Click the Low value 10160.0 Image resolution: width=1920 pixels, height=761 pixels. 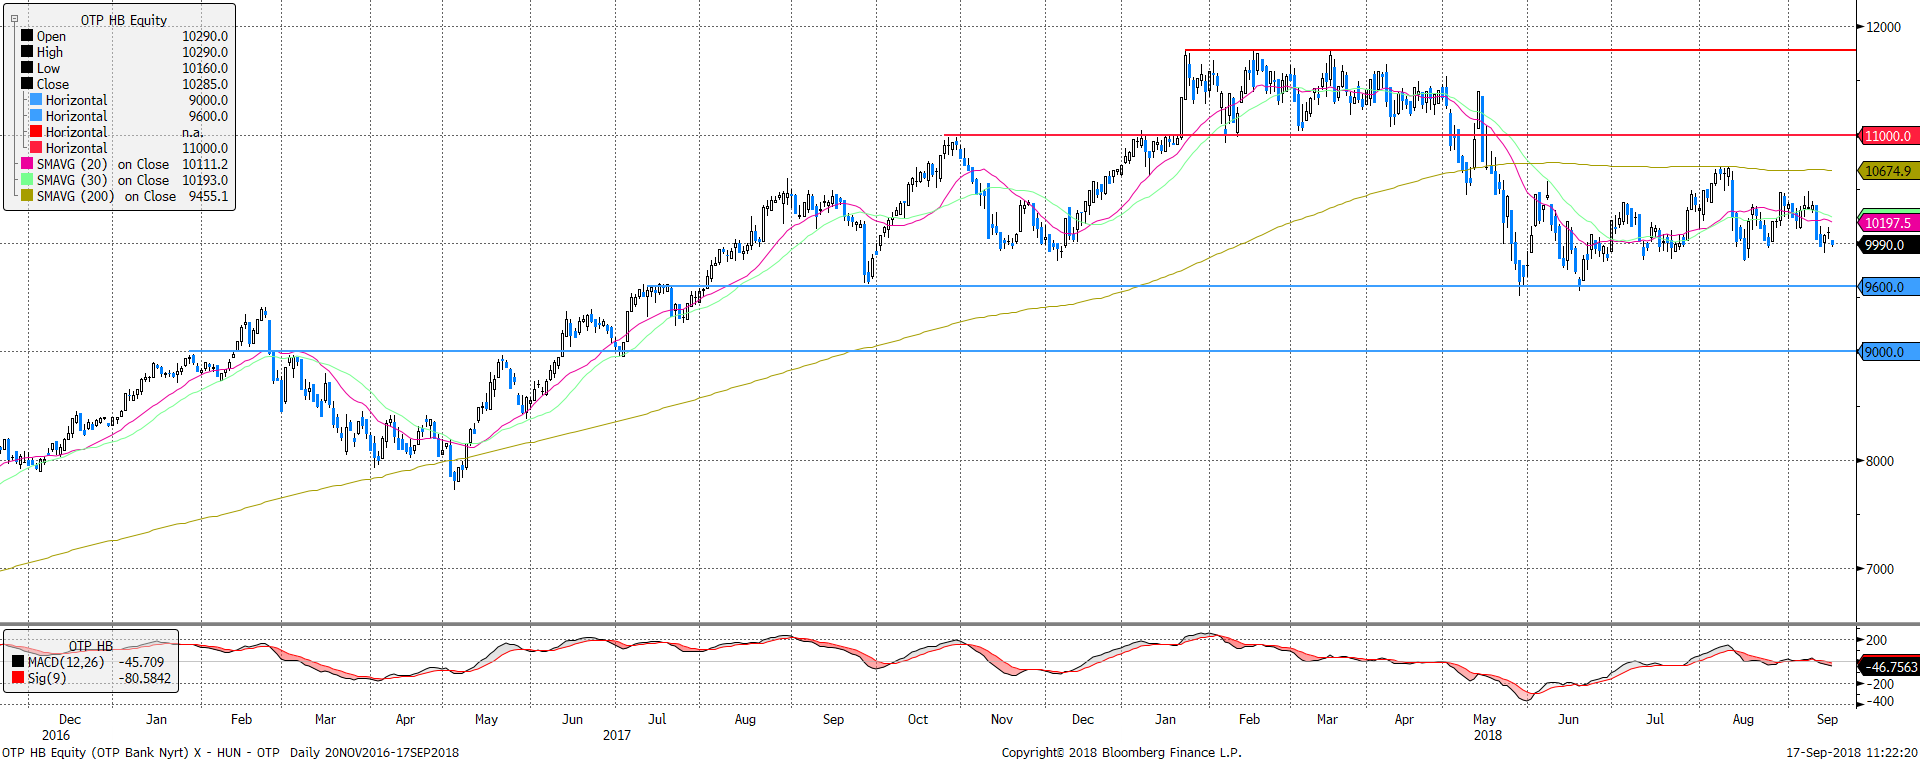(205, 68)
